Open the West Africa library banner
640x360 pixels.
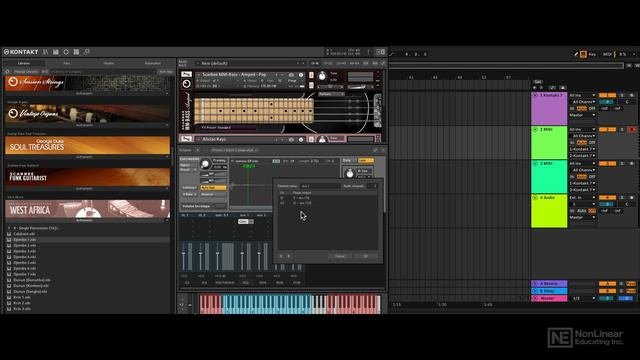87,209
